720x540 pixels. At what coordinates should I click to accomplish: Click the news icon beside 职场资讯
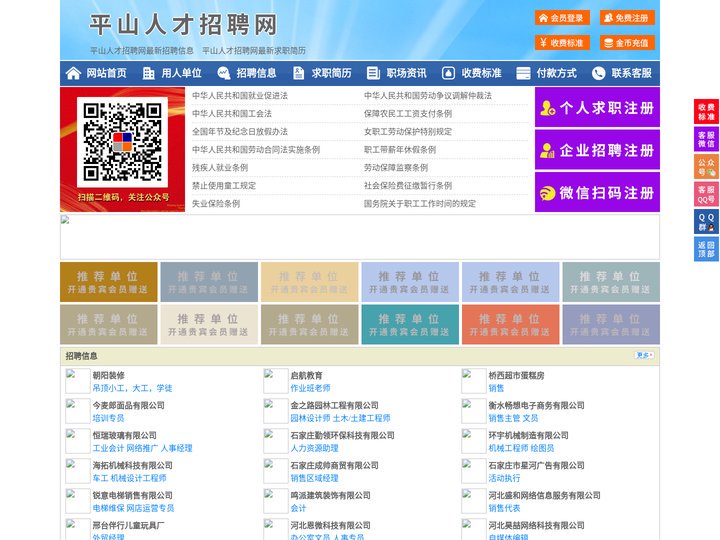(x=373, y=73)
